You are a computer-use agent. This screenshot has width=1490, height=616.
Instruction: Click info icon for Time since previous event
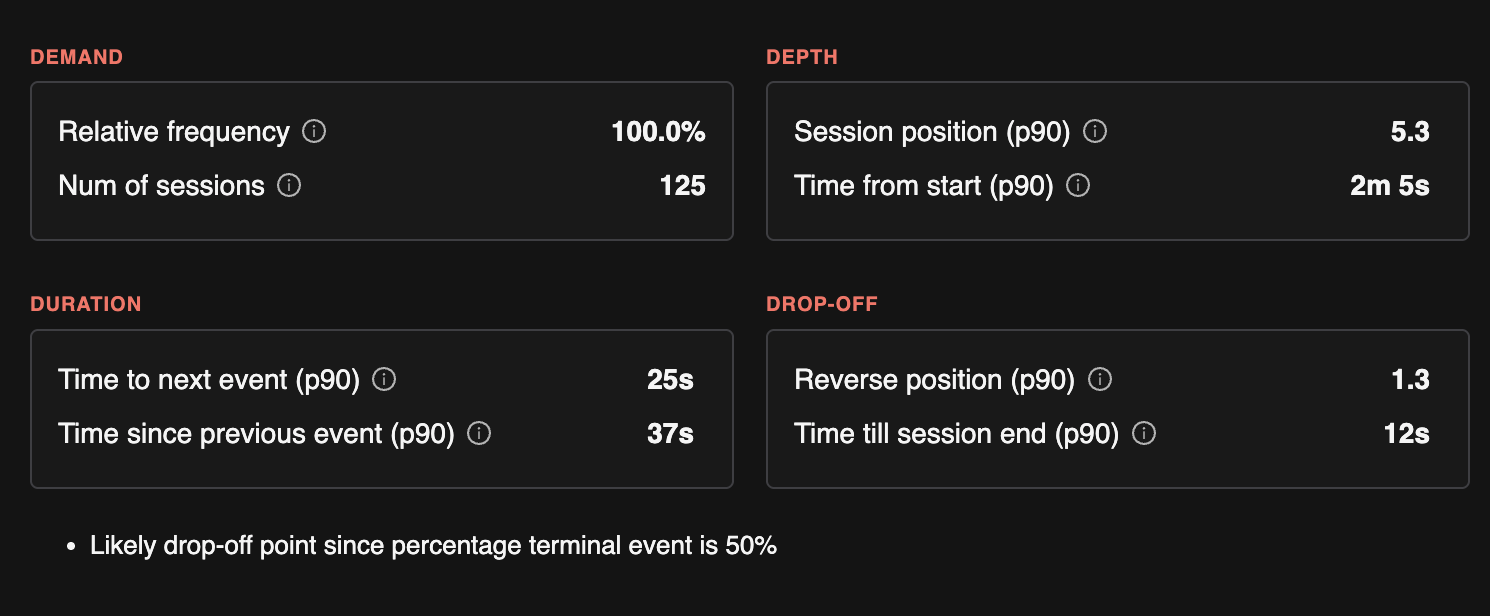coord(478,433)
